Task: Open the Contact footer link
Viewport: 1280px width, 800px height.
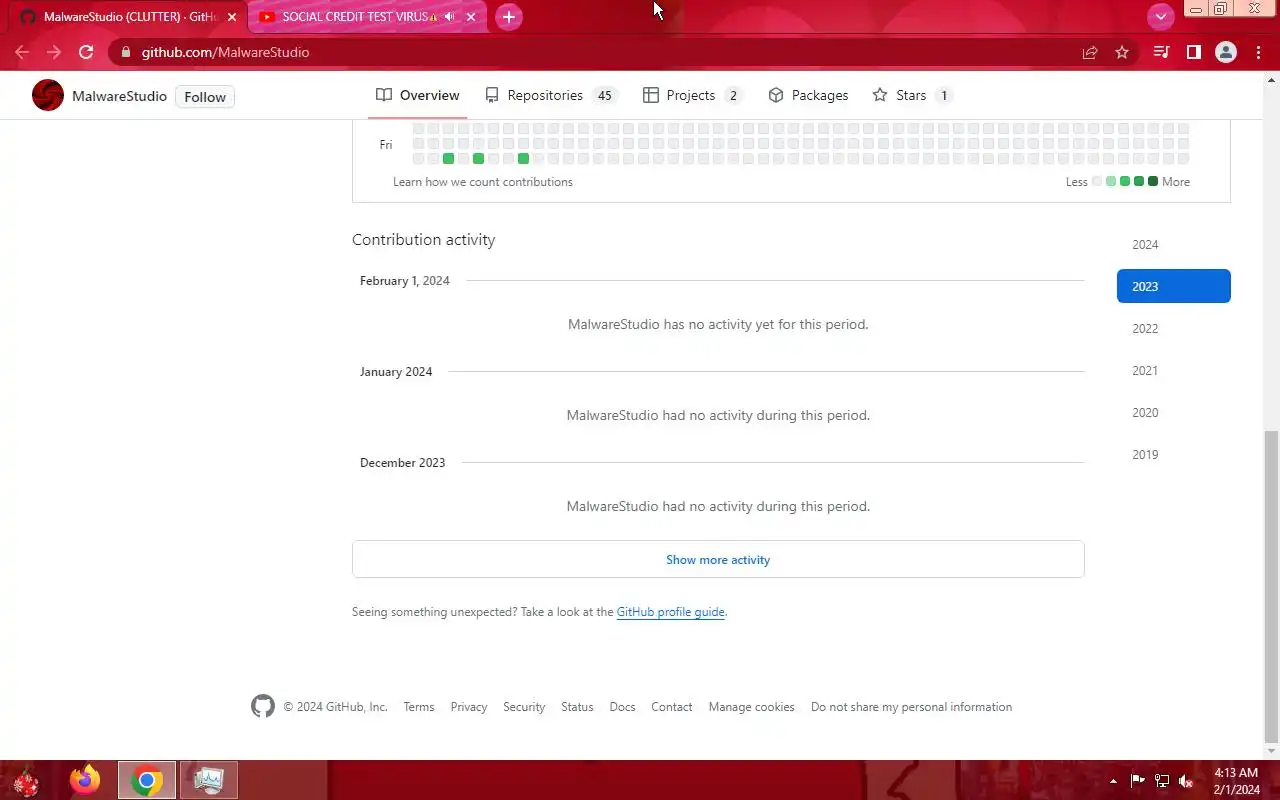Action: pyautogui.click(x=672, y=707)
